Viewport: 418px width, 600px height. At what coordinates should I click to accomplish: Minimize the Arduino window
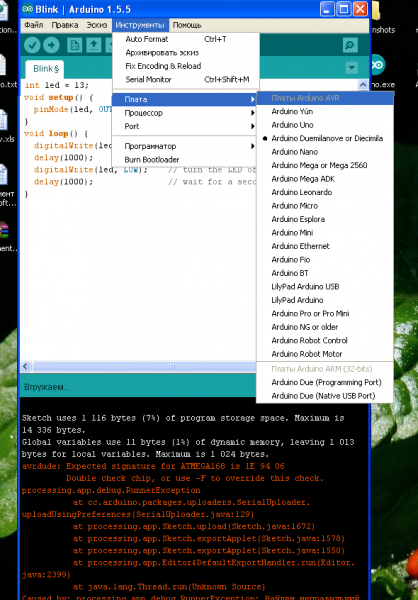[327, 9]
